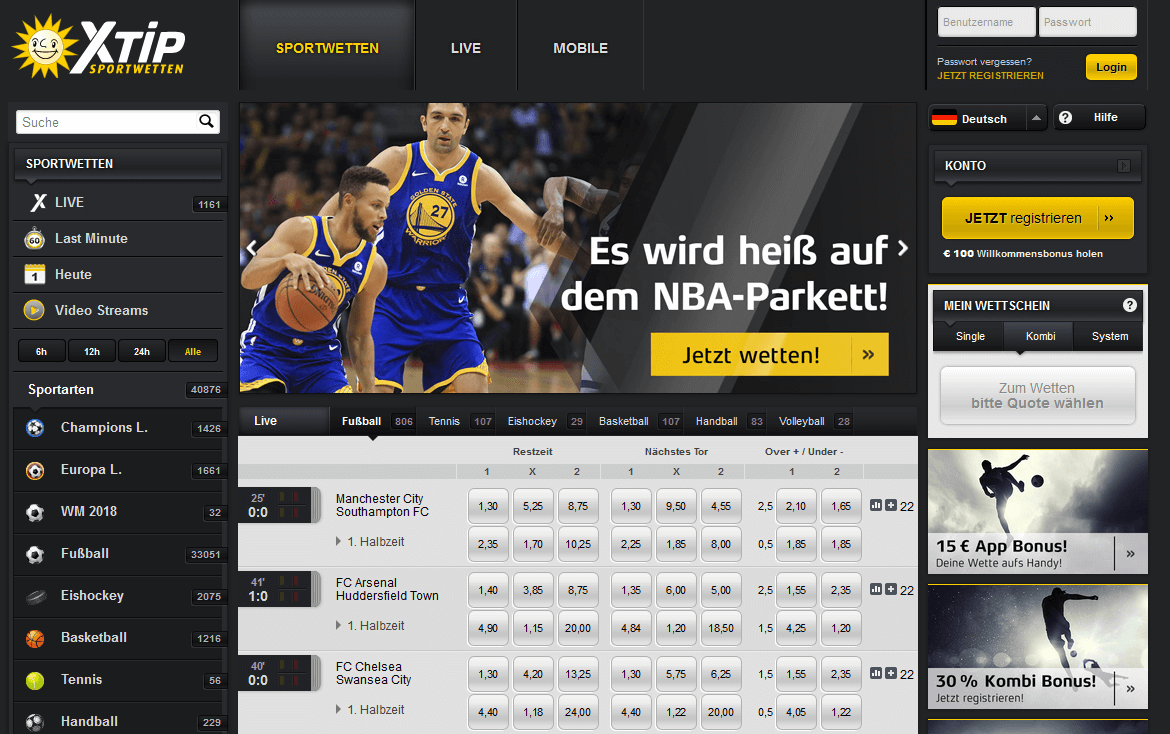Screen dimensions: 1170x734
Task: Open the LIVE main navigation tab
Action: 466,48
